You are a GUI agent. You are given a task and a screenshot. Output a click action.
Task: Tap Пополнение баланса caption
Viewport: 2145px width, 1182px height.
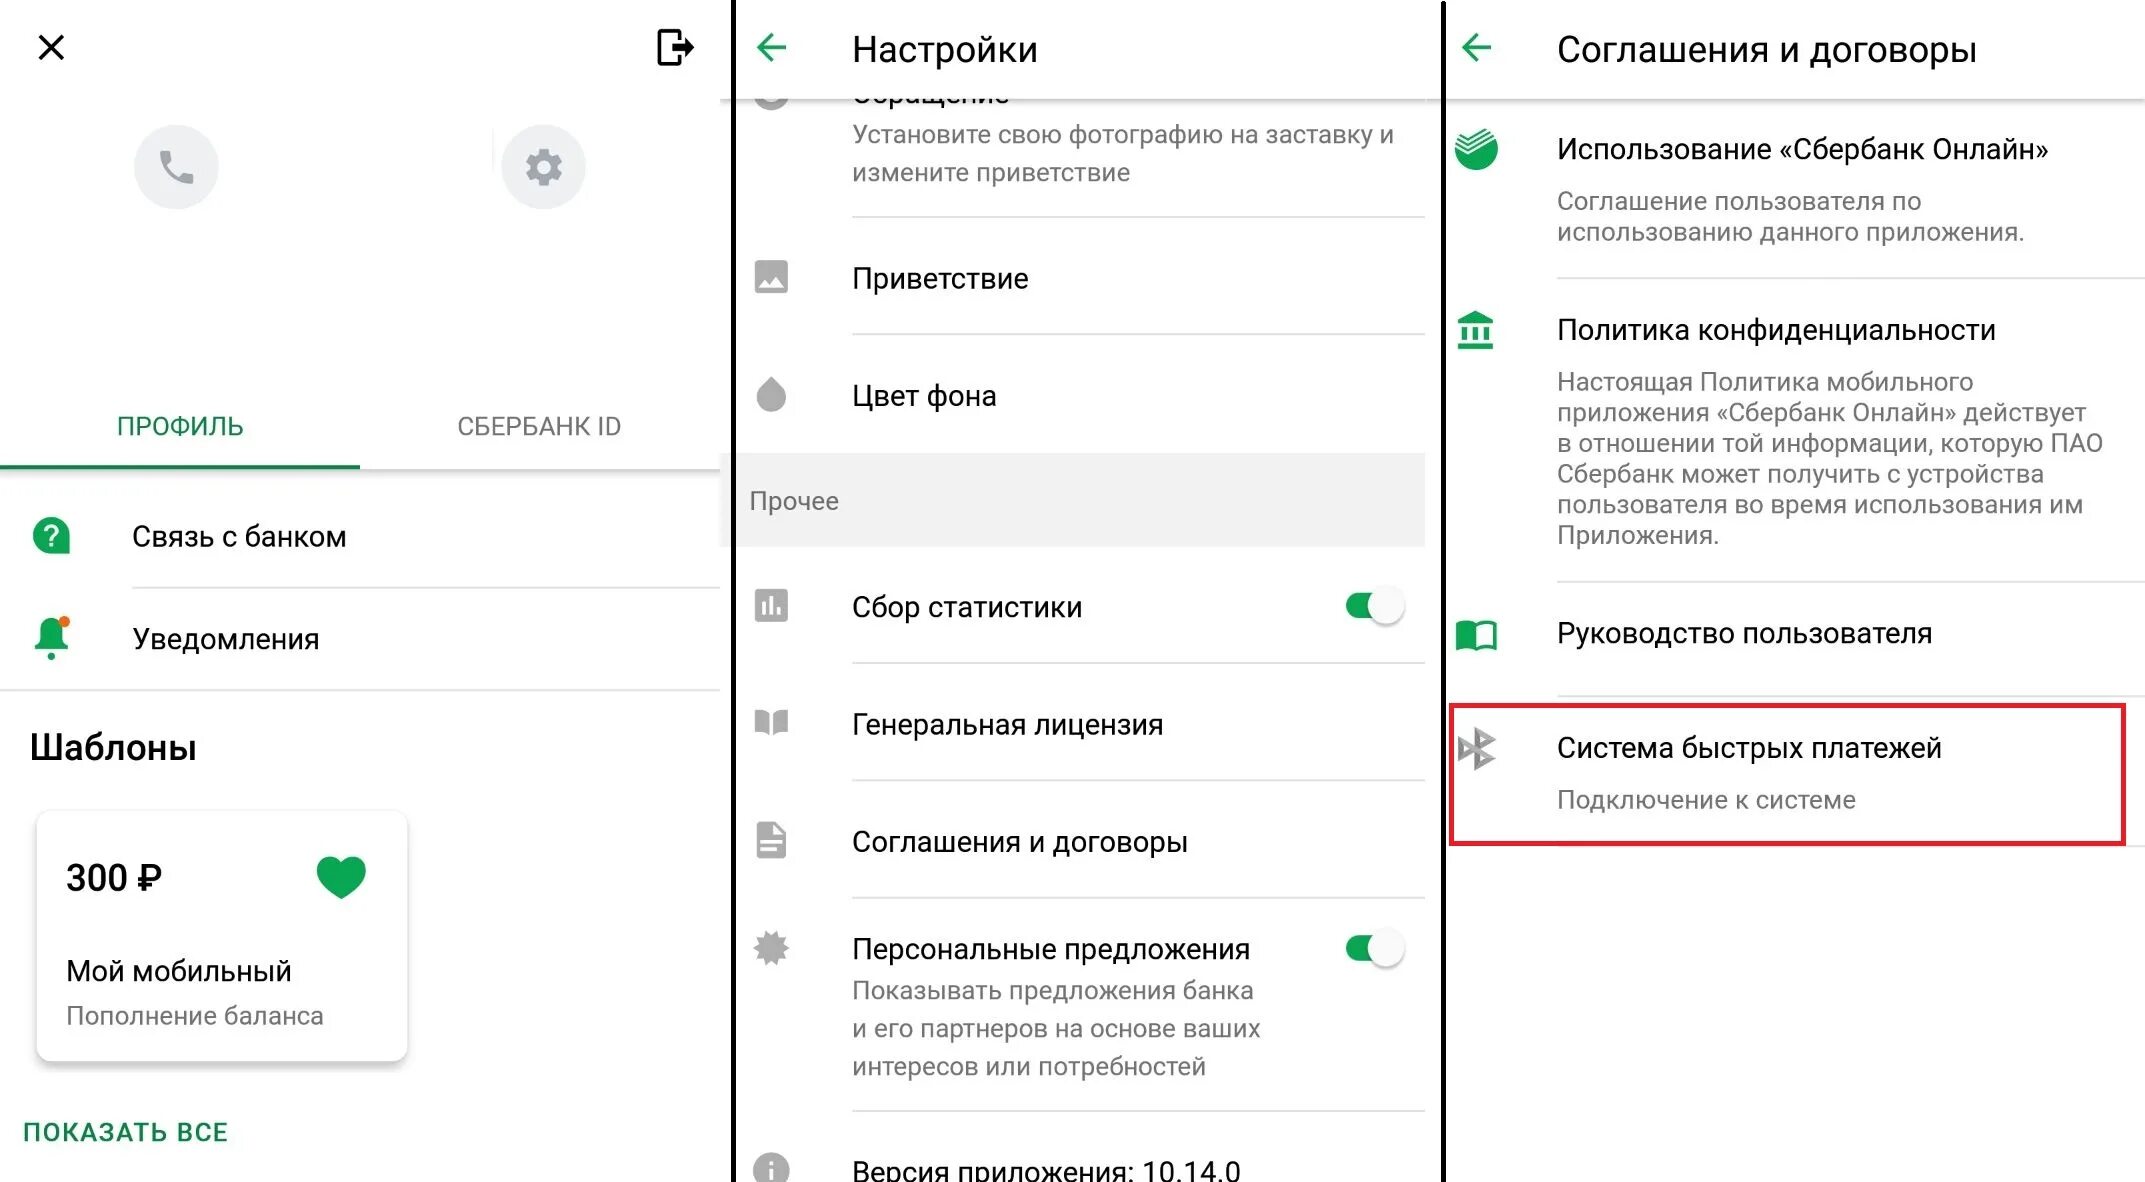(x=195, y=1016)
